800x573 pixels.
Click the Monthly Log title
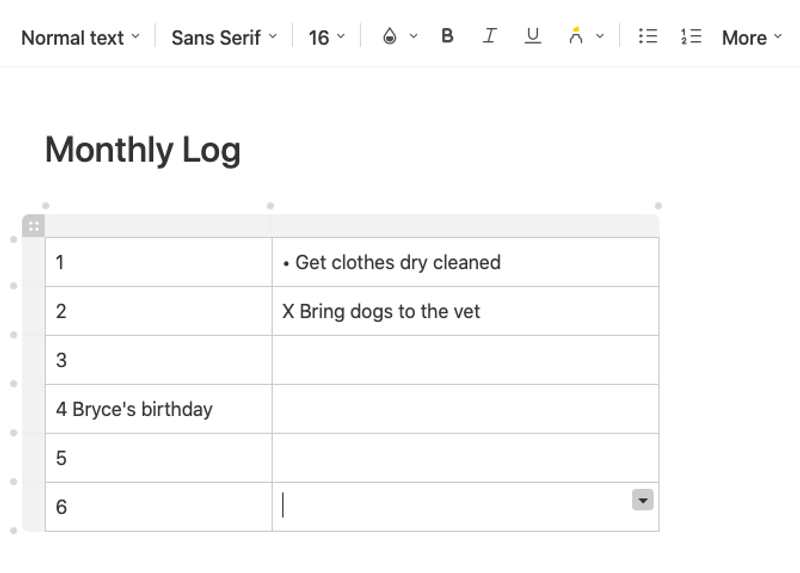point(143,150)
